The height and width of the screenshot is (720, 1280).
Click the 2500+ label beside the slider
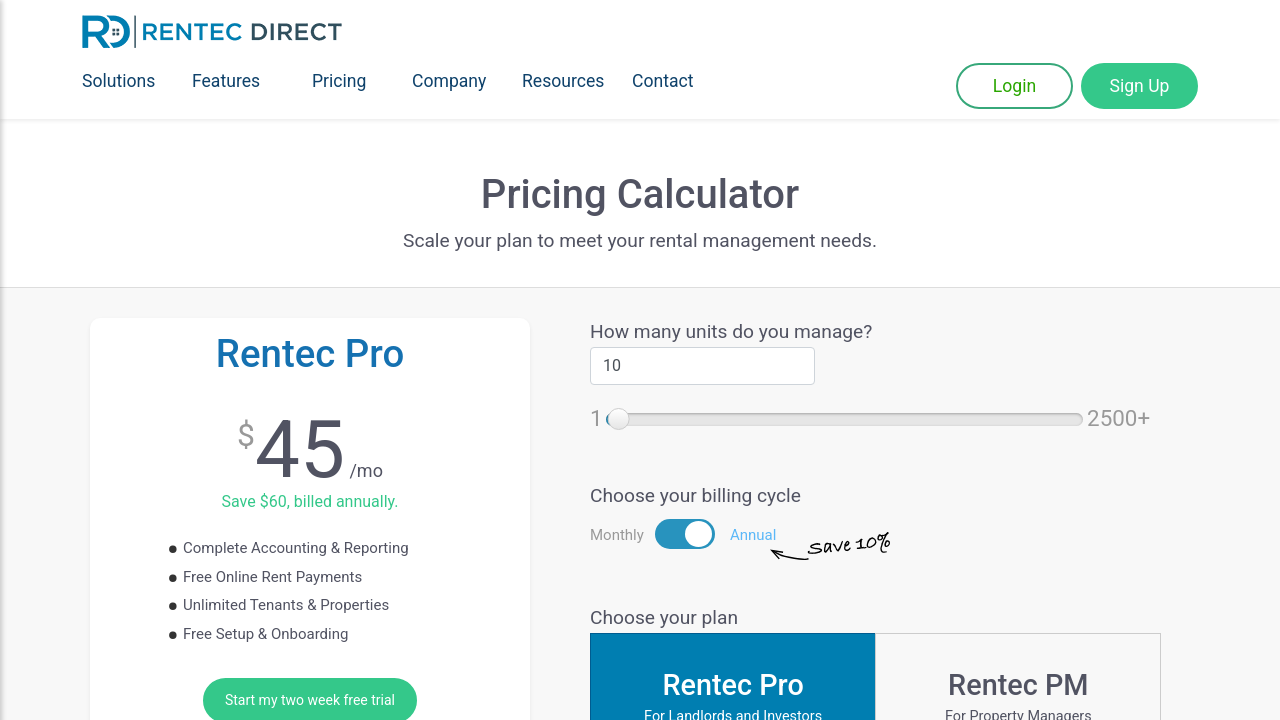point(1119,418)
